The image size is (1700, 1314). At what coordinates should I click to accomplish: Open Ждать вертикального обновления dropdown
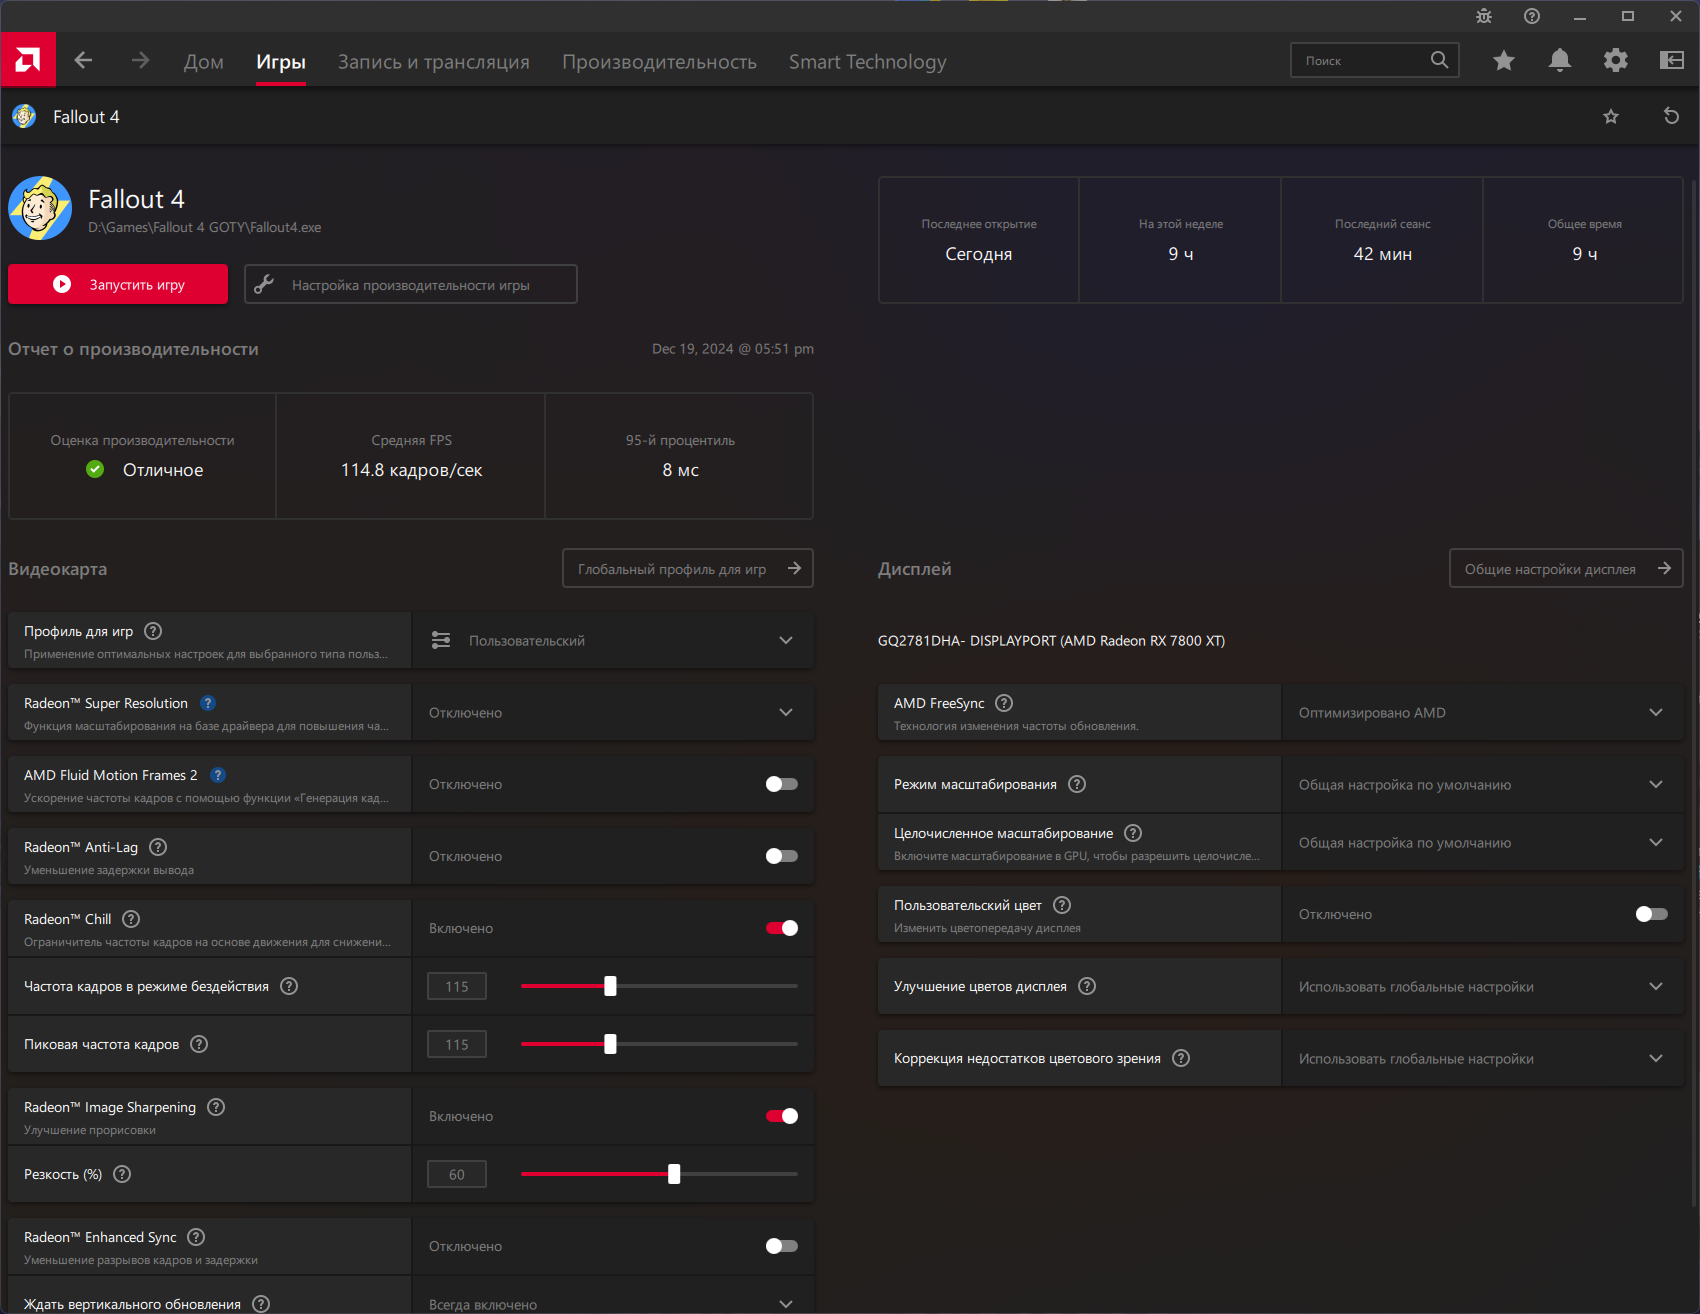click(x=613, y=1297)
